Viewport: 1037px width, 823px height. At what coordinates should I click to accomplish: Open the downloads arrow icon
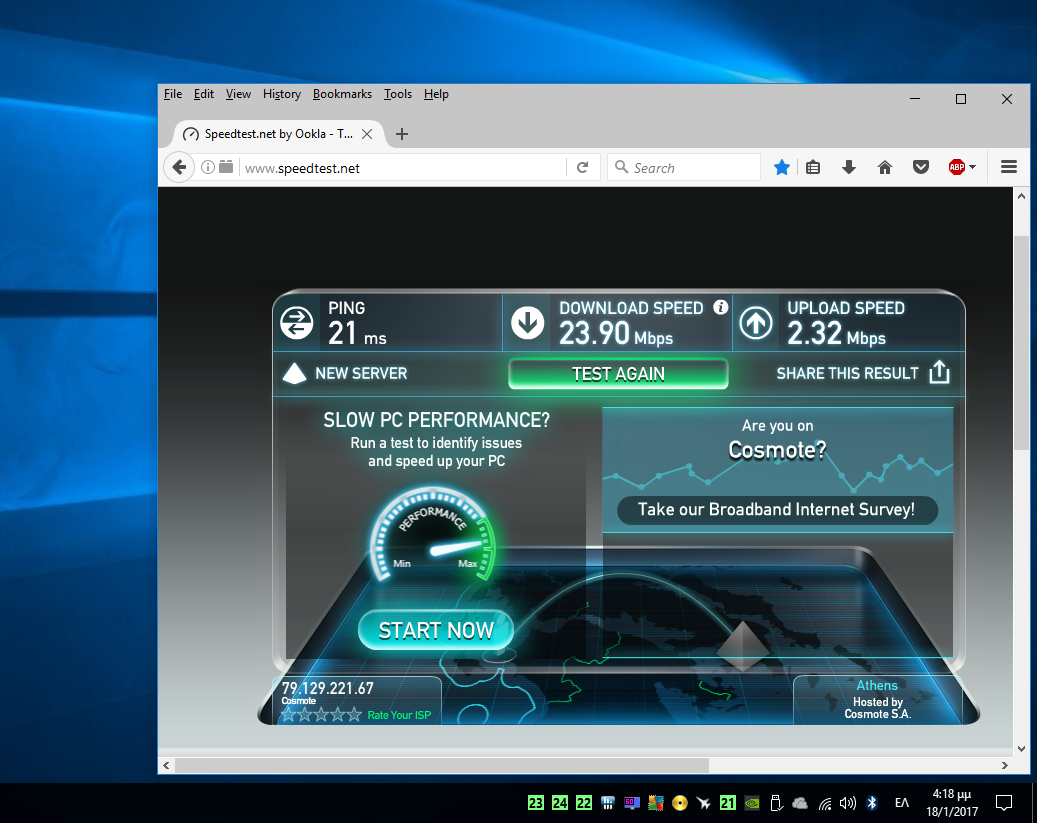tap(849, 167)
